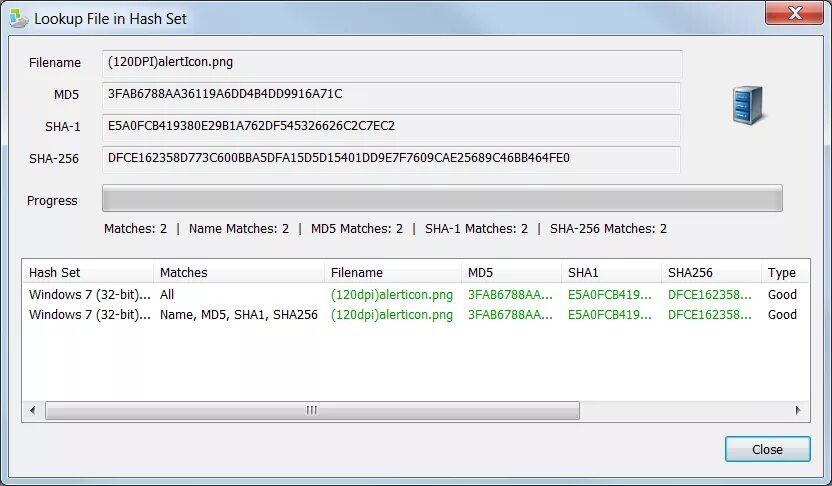Click the 'SHA-256 Matches: 2' status text
Screen dimensions: 832x486
[608, 229]
